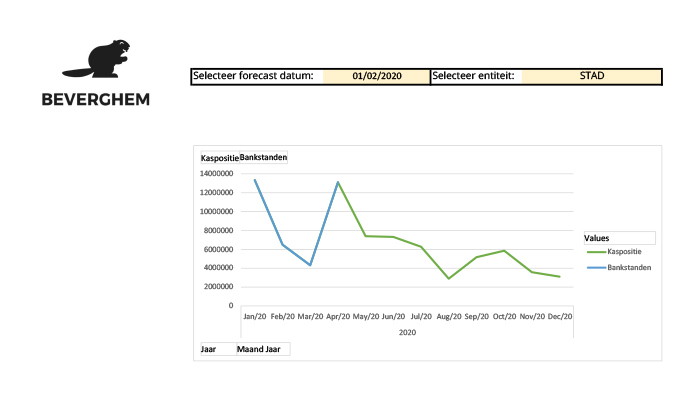Click the beaver logo icon
This screenshot has height=400, width=700.
pyautogui.click(x=96, y=59)
